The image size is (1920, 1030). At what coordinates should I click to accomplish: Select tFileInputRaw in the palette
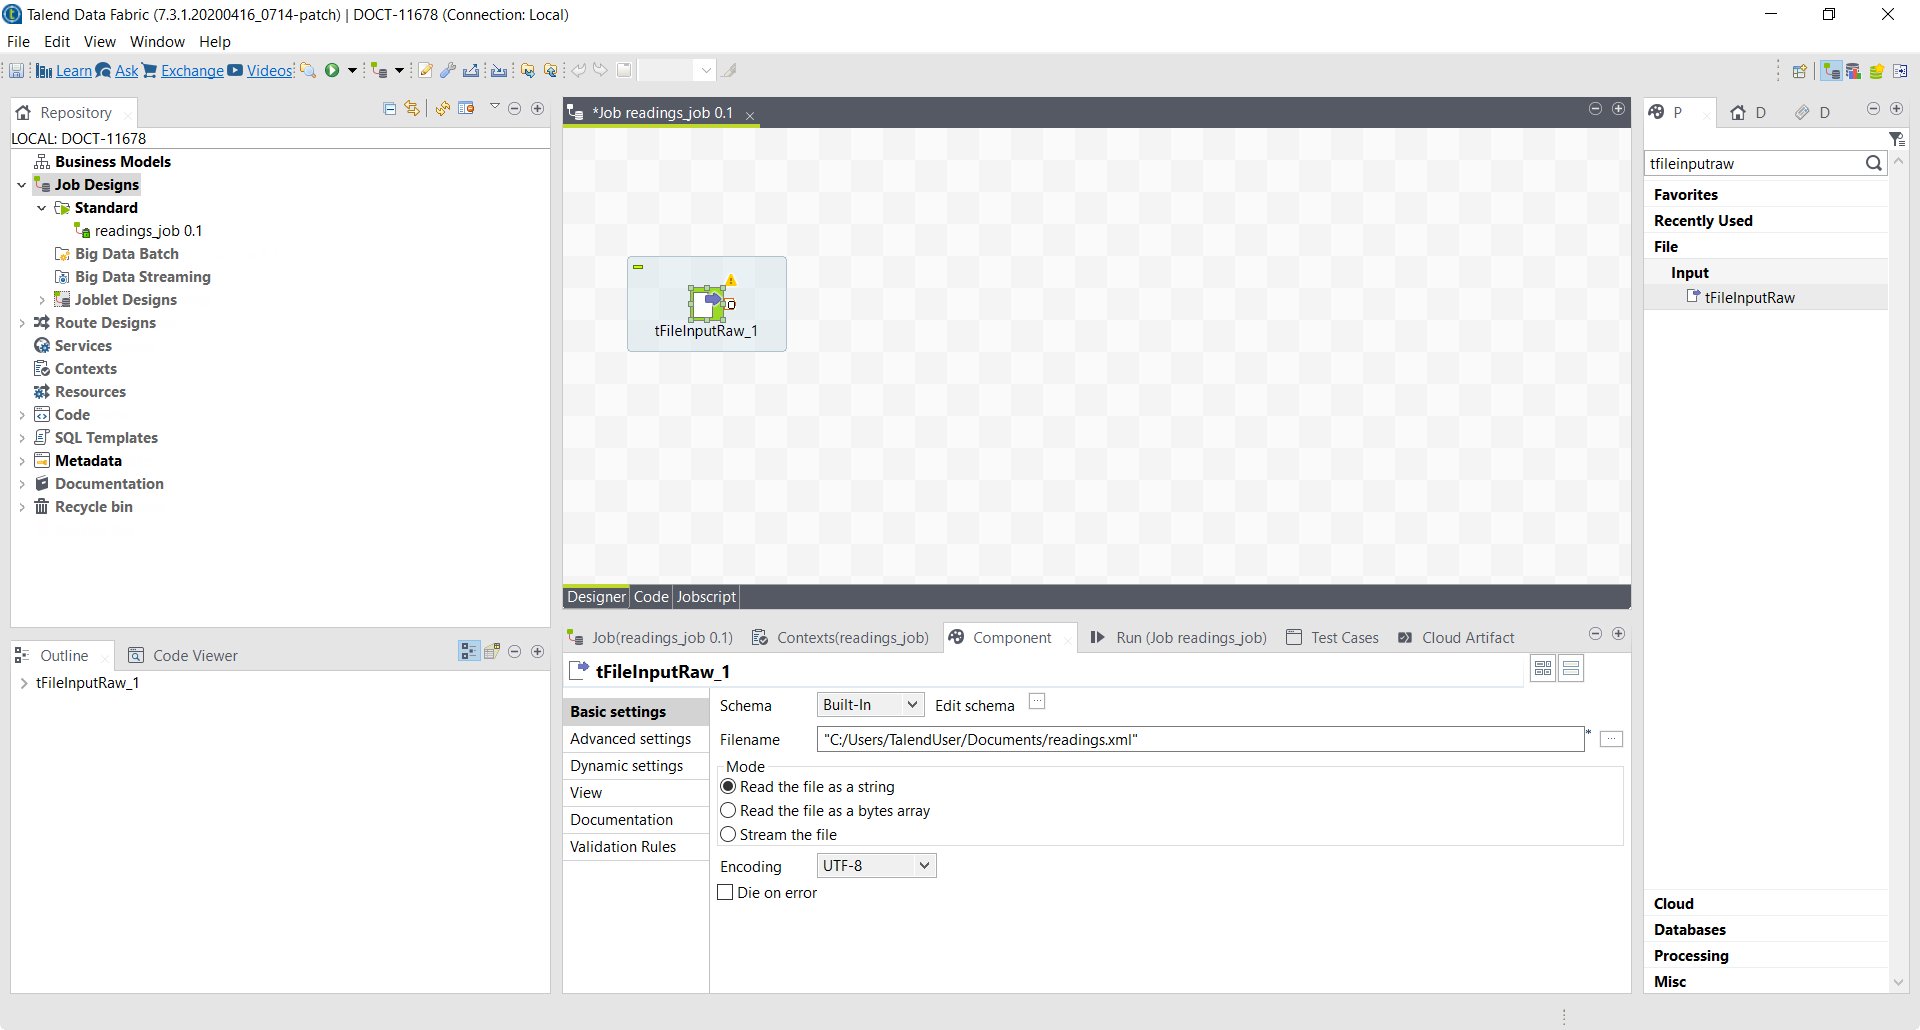1750,298
